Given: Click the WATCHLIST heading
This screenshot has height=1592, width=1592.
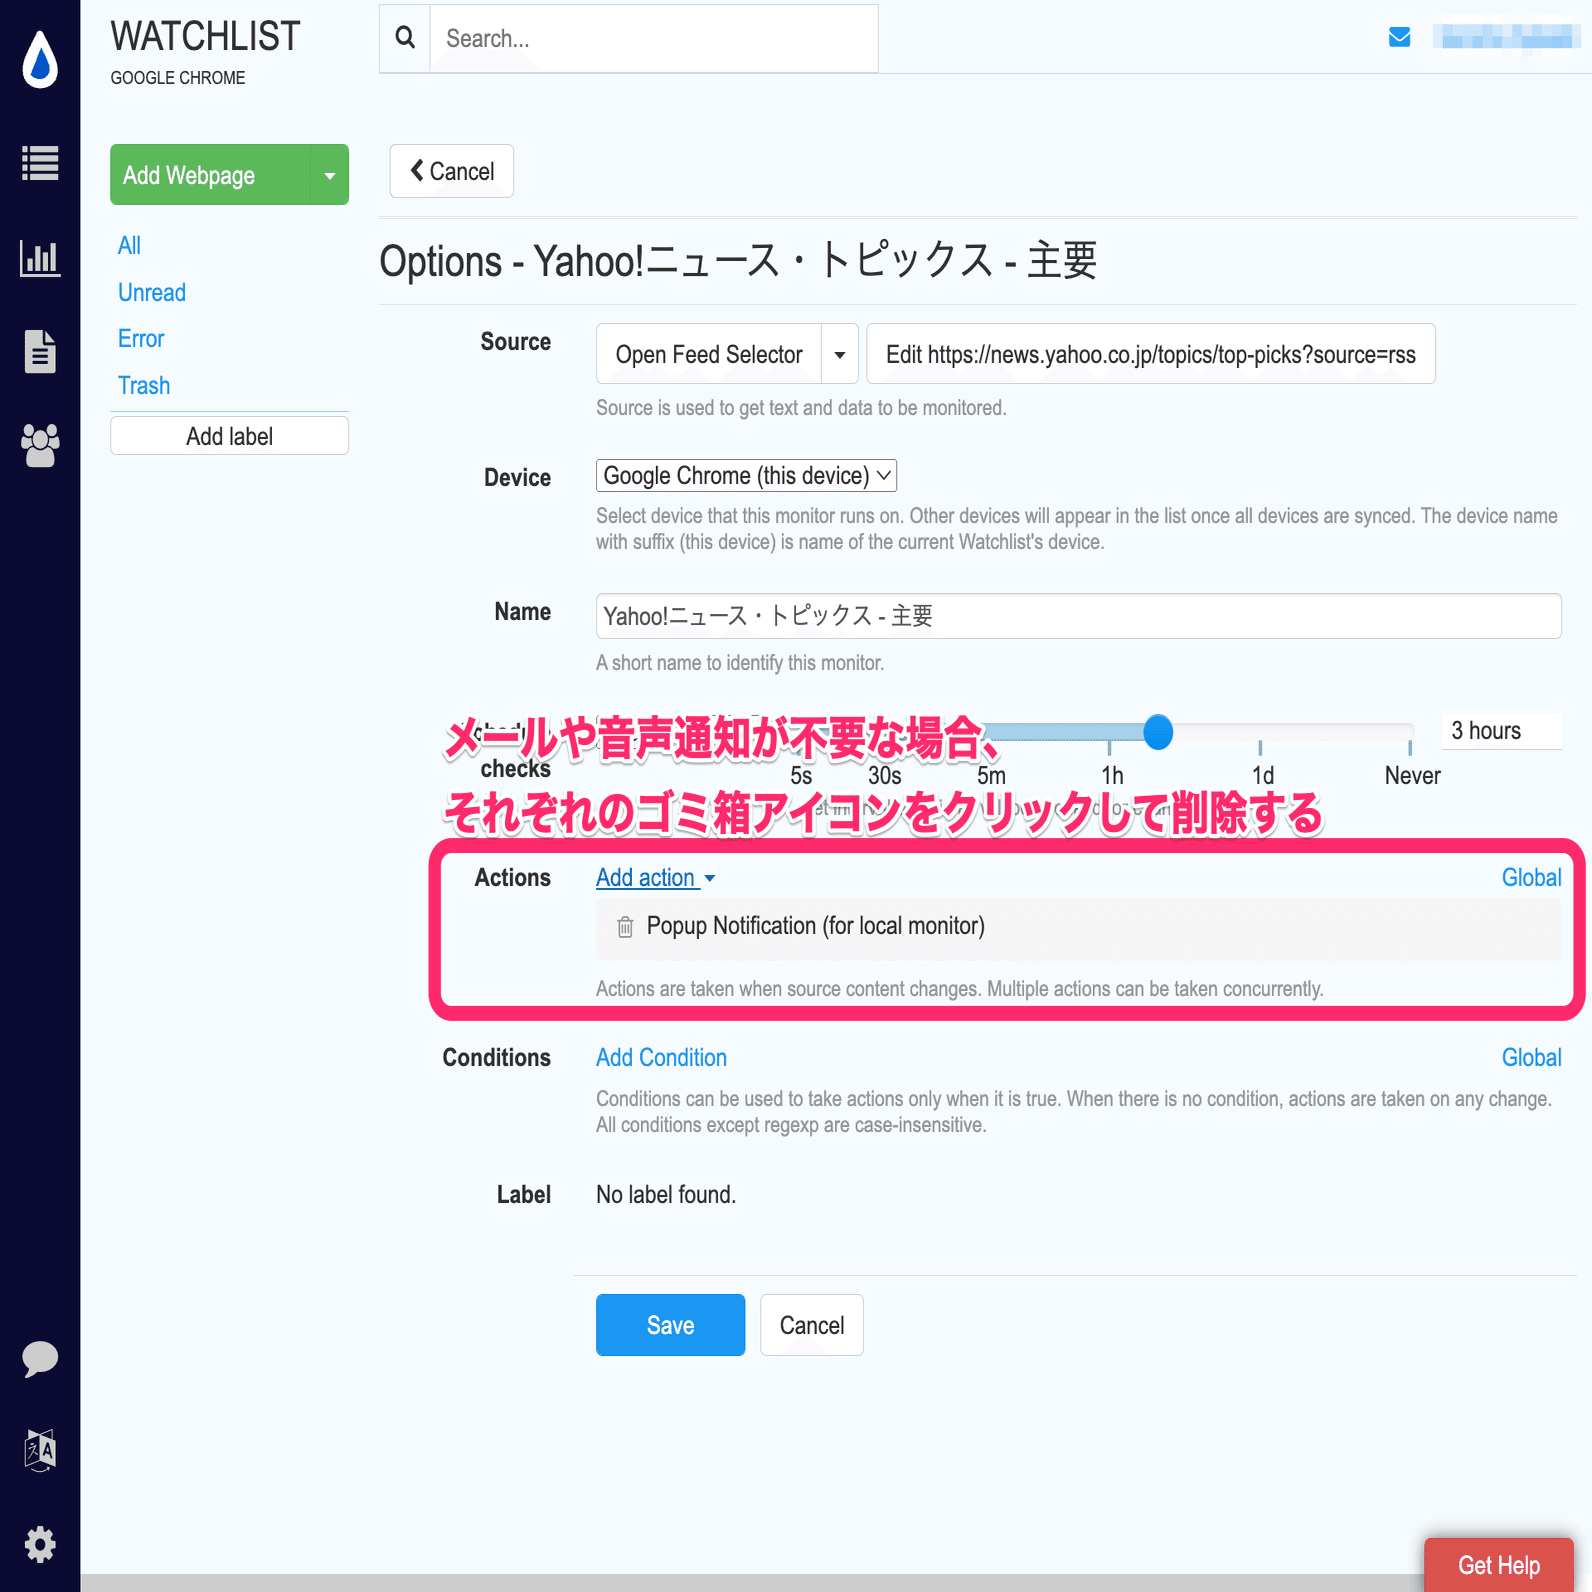Looking at the screenshot, I should click(x=205, y=37).
